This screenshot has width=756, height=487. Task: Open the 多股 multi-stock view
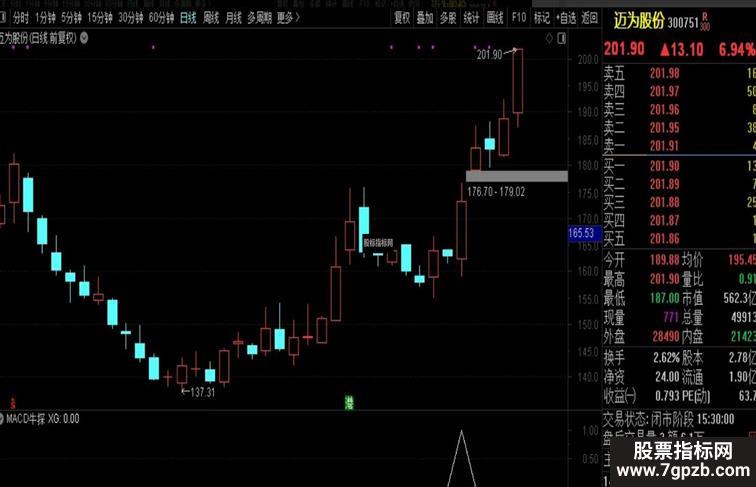(x=448, y=18)
